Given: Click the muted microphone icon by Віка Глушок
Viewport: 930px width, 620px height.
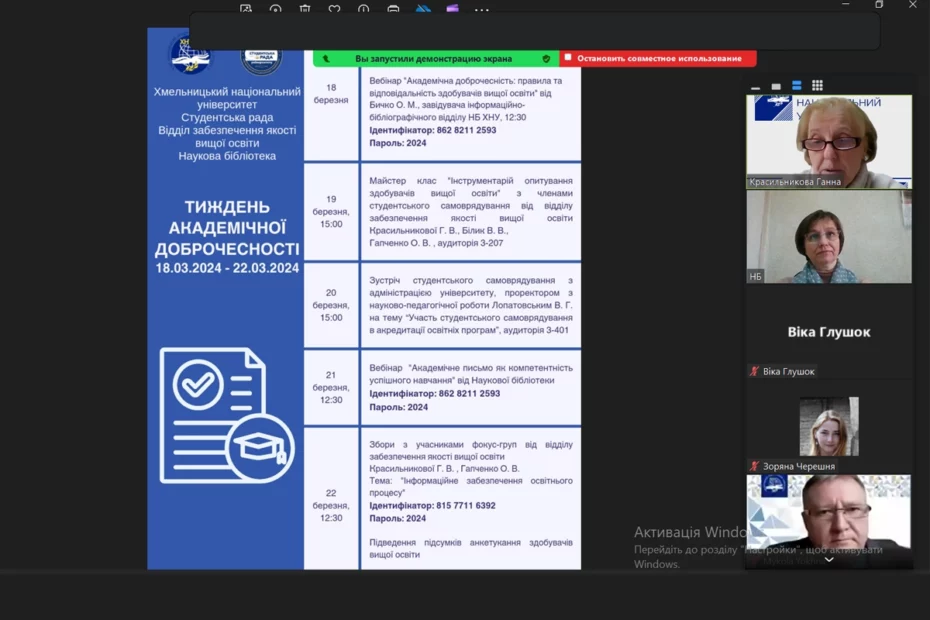Looking at the screenshot, I should [x=755, y=371].
